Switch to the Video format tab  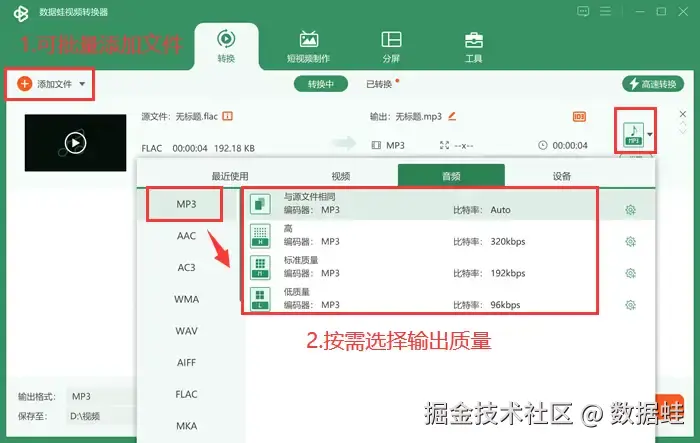(341, 176)
